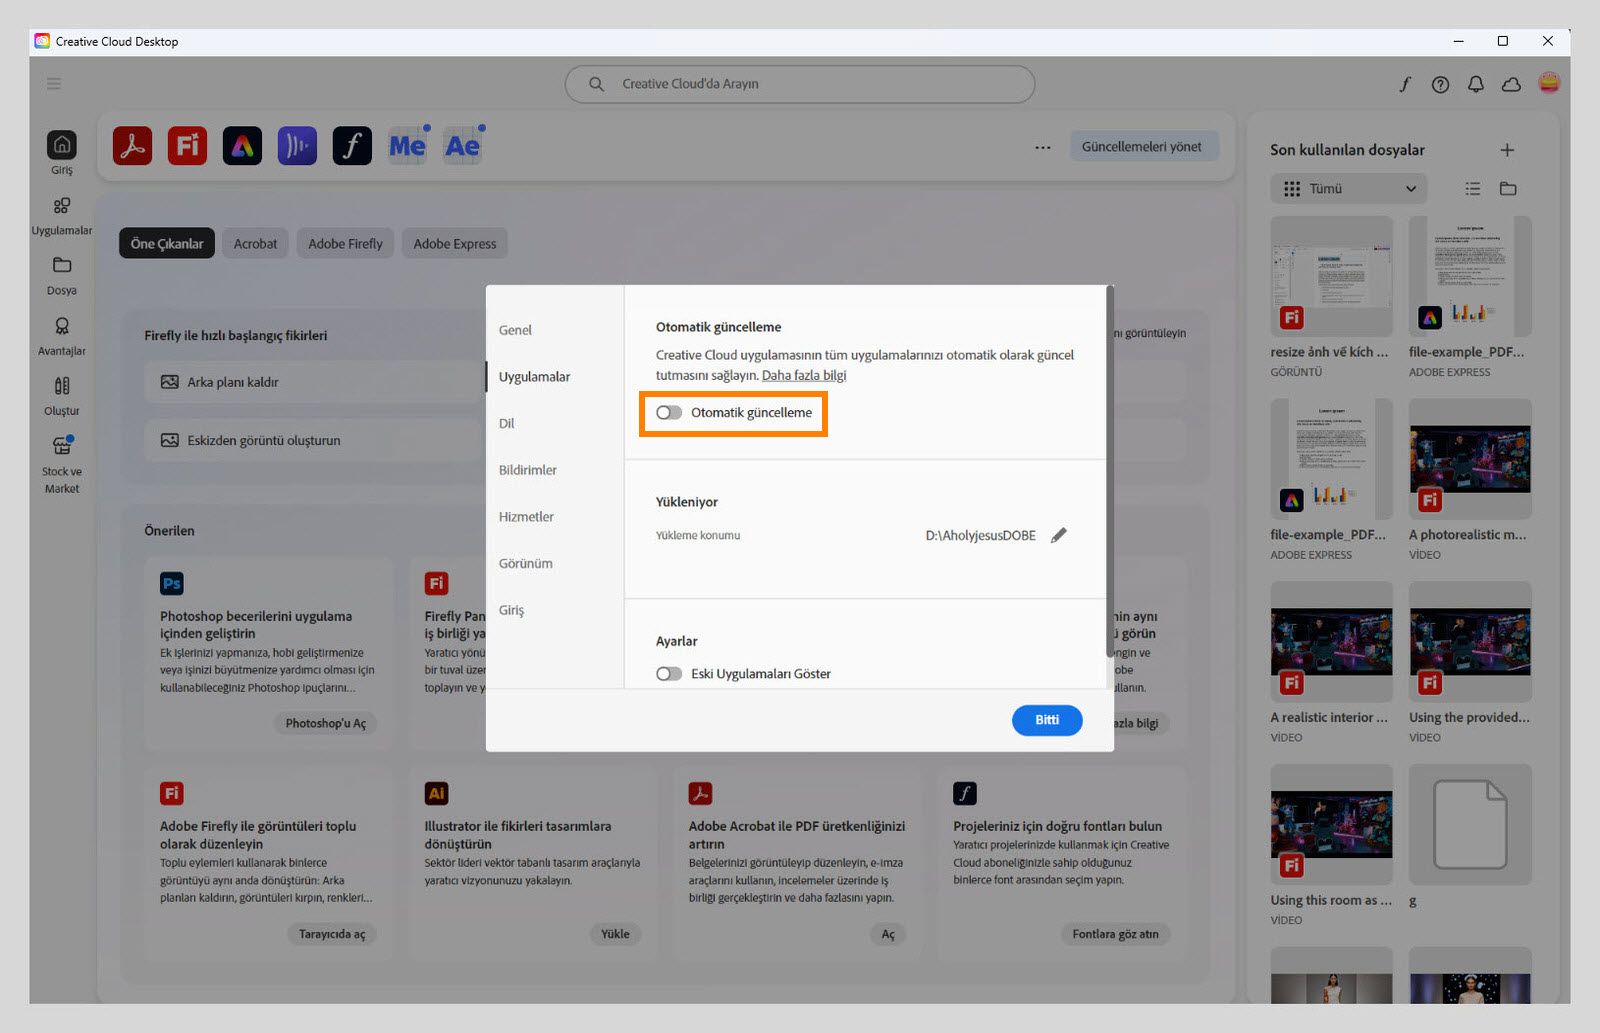
Task: Open more options ellipsis in app bar
Action: tap(1043, 147)
